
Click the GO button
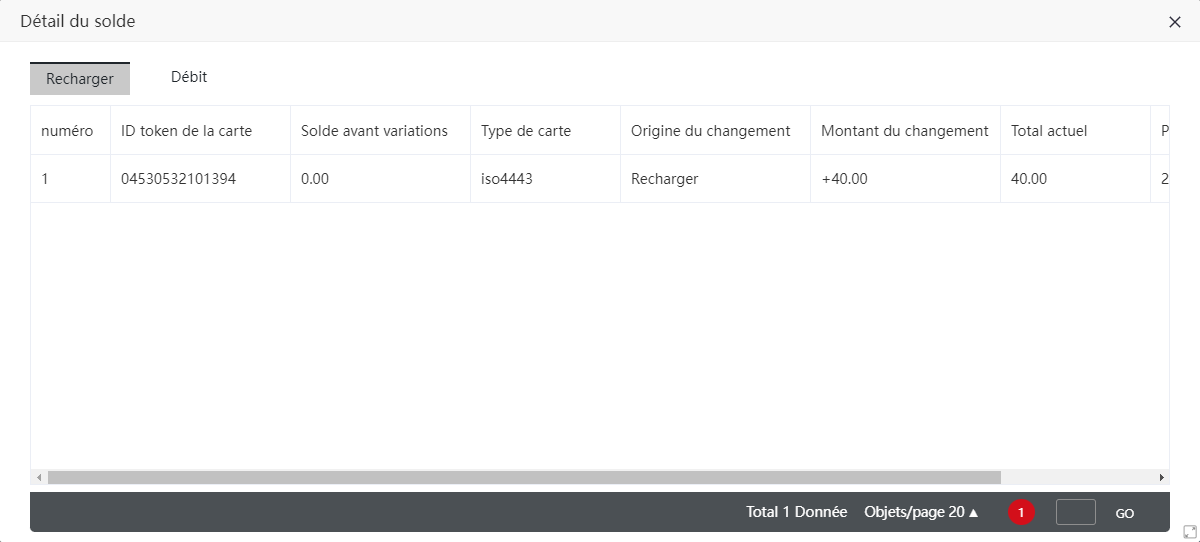click(x=1125, y=513)
